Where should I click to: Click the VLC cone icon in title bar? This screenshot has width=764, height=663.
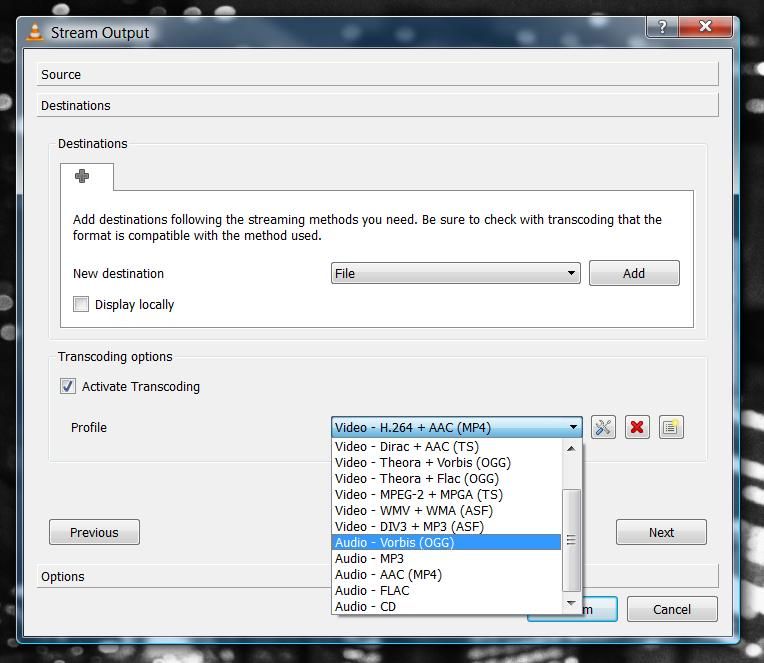tap(35, 32)
